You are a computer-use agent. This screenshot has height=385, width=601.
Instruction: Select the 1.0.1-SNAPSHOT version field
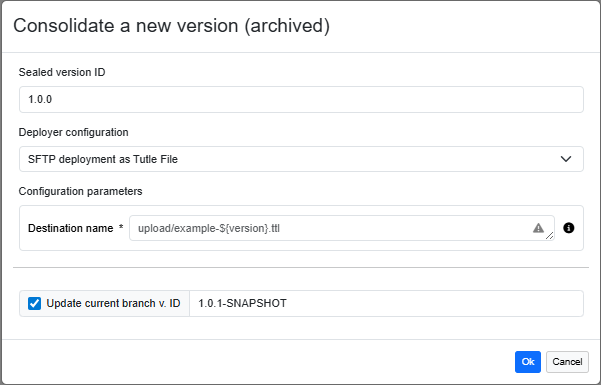[386, 303]
